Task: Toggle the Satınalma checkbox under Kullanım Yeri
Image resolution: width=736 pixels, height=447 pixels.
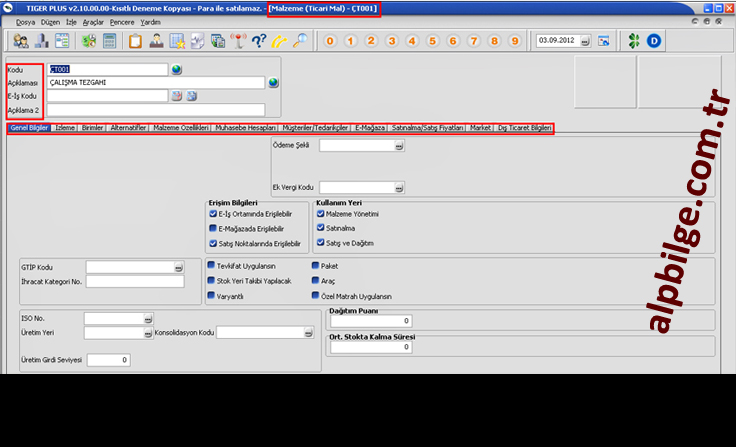Action: [319, 228]
